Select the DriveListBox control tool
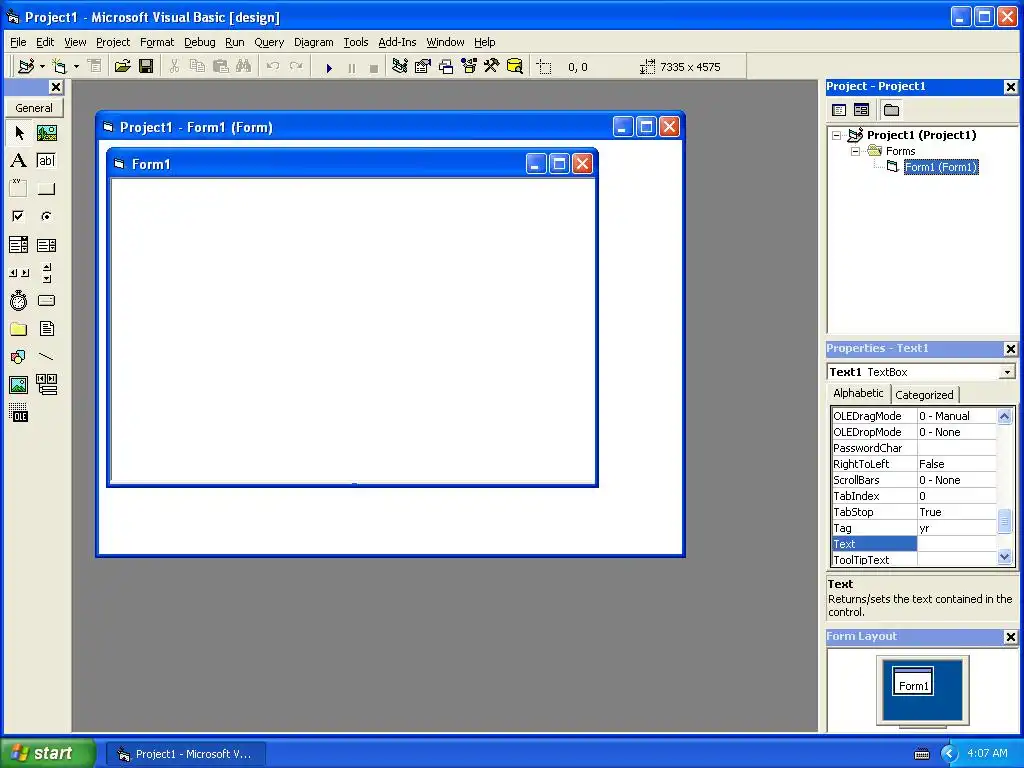The height and width of the screenshot is (768, 1024). pos(46,300)
